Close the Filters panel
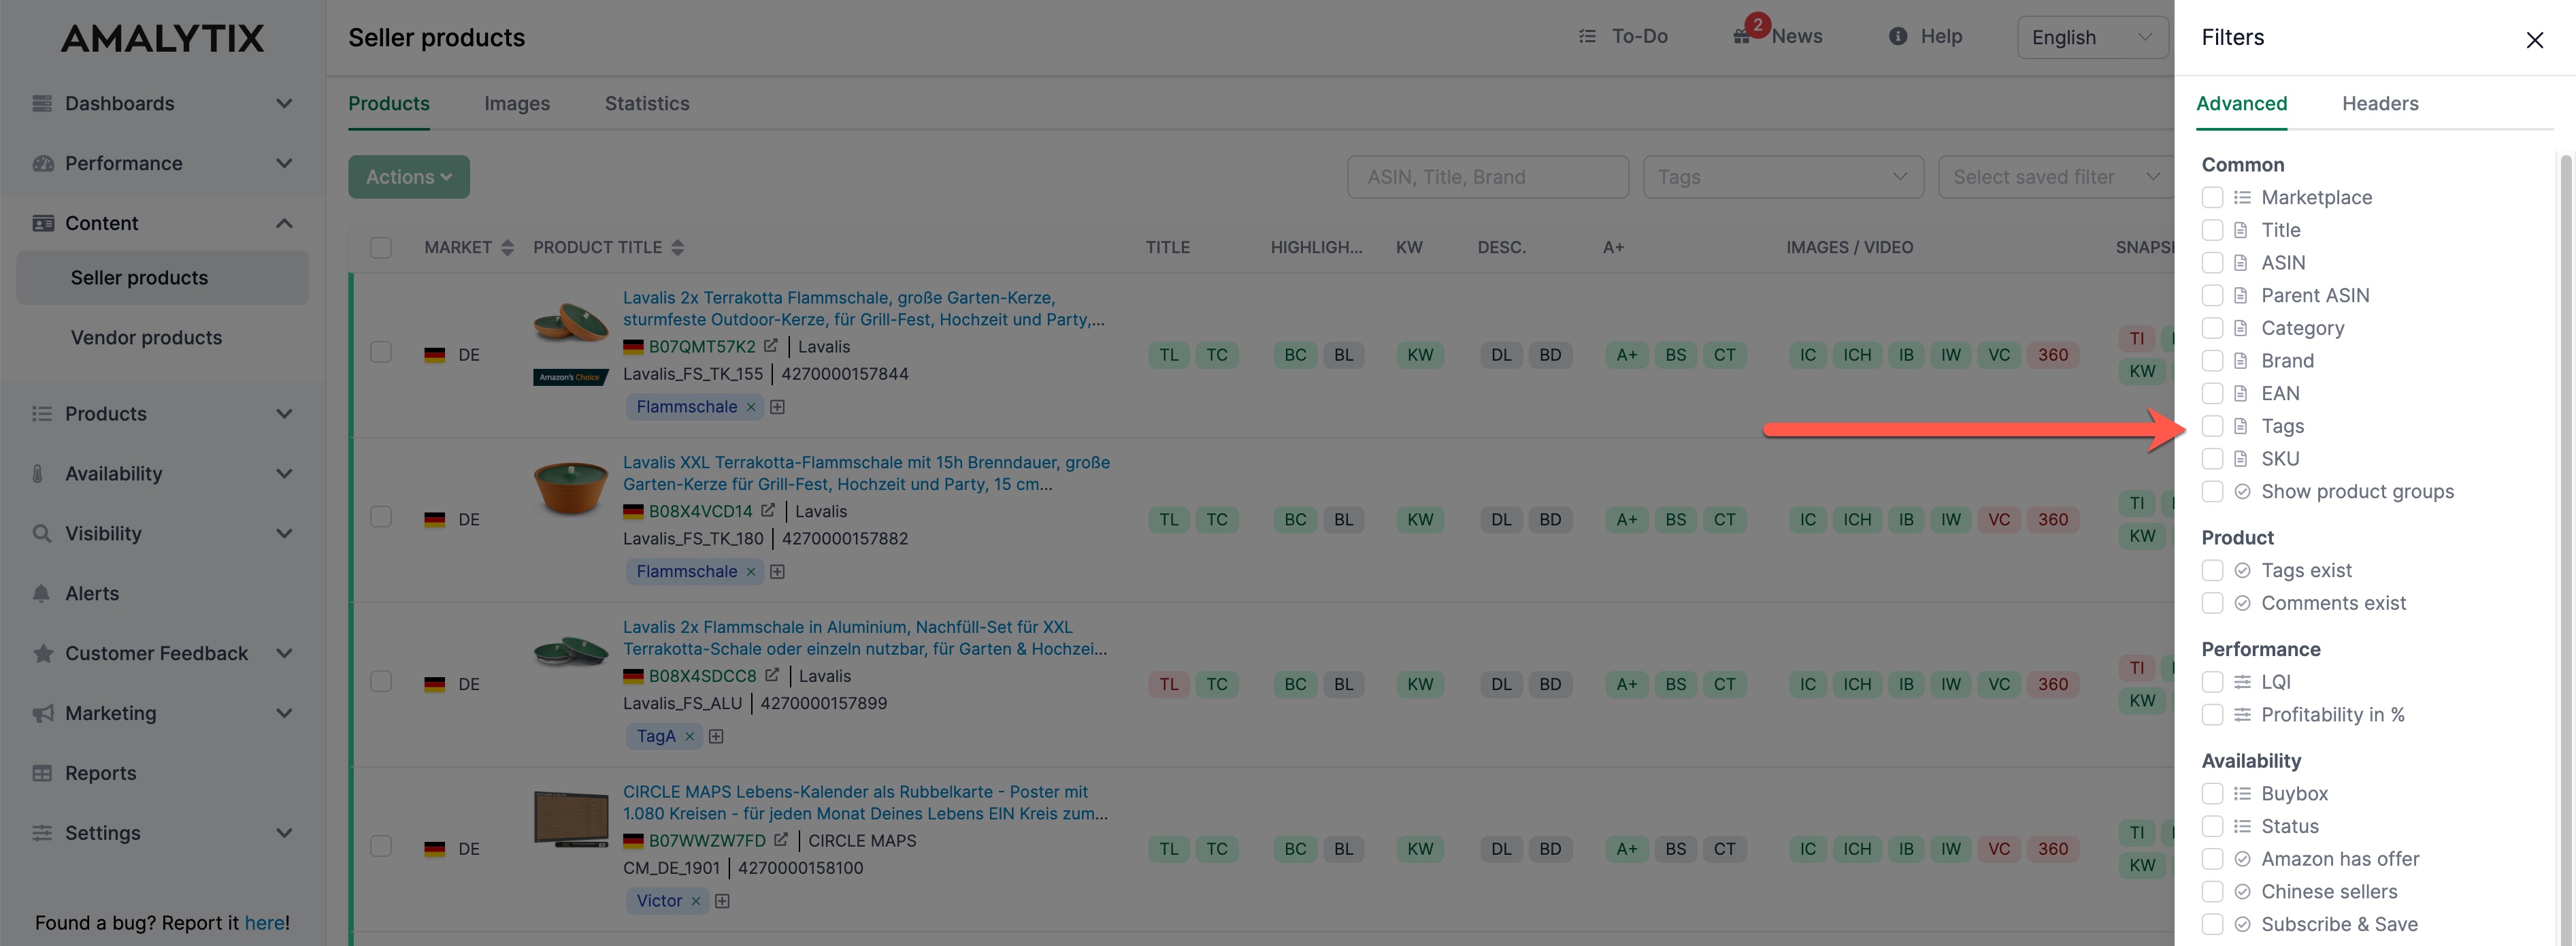2576x946 pixels. tap(2534, 40)
